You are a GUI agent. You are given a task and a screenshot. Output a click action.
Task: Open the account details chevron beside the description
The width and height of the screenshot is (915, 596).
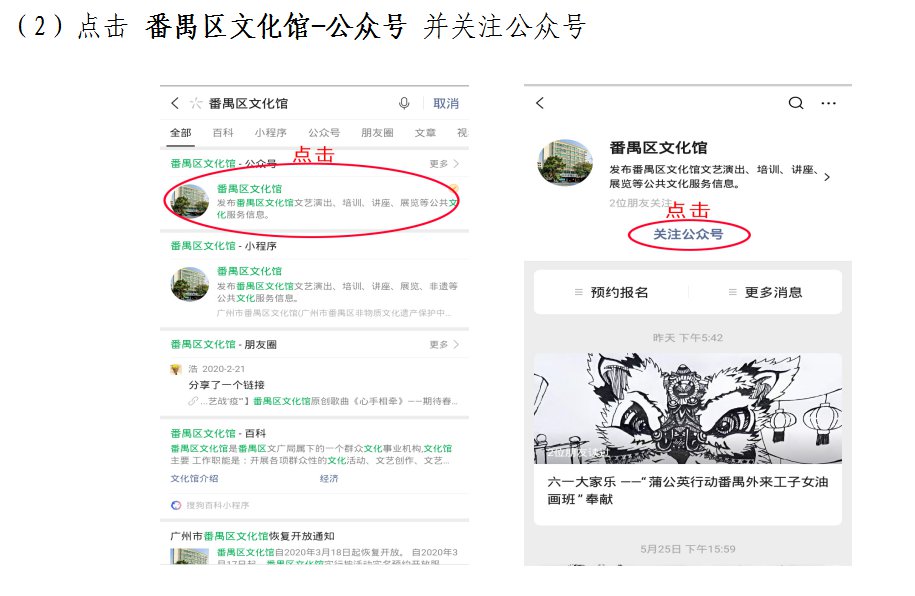(x=827, y=177)
